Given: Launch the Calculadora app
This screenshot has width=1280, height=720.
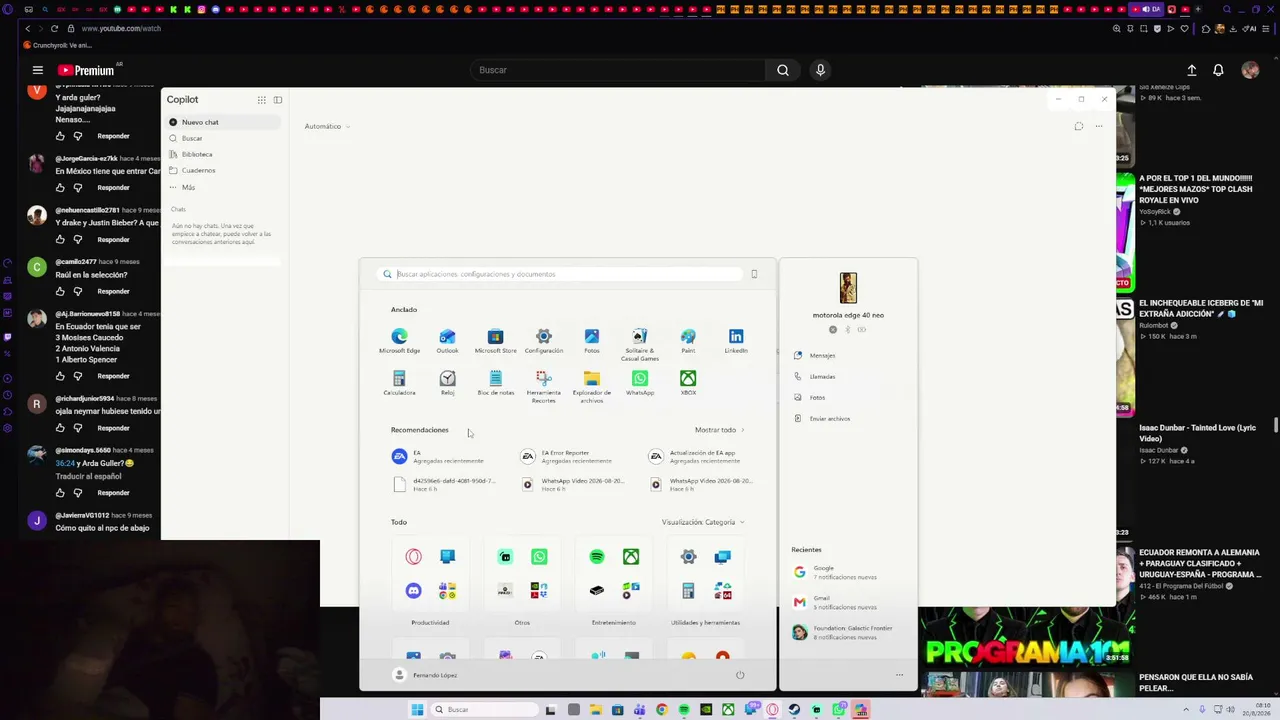Looking at the screenshot, I should pos(399,383).
